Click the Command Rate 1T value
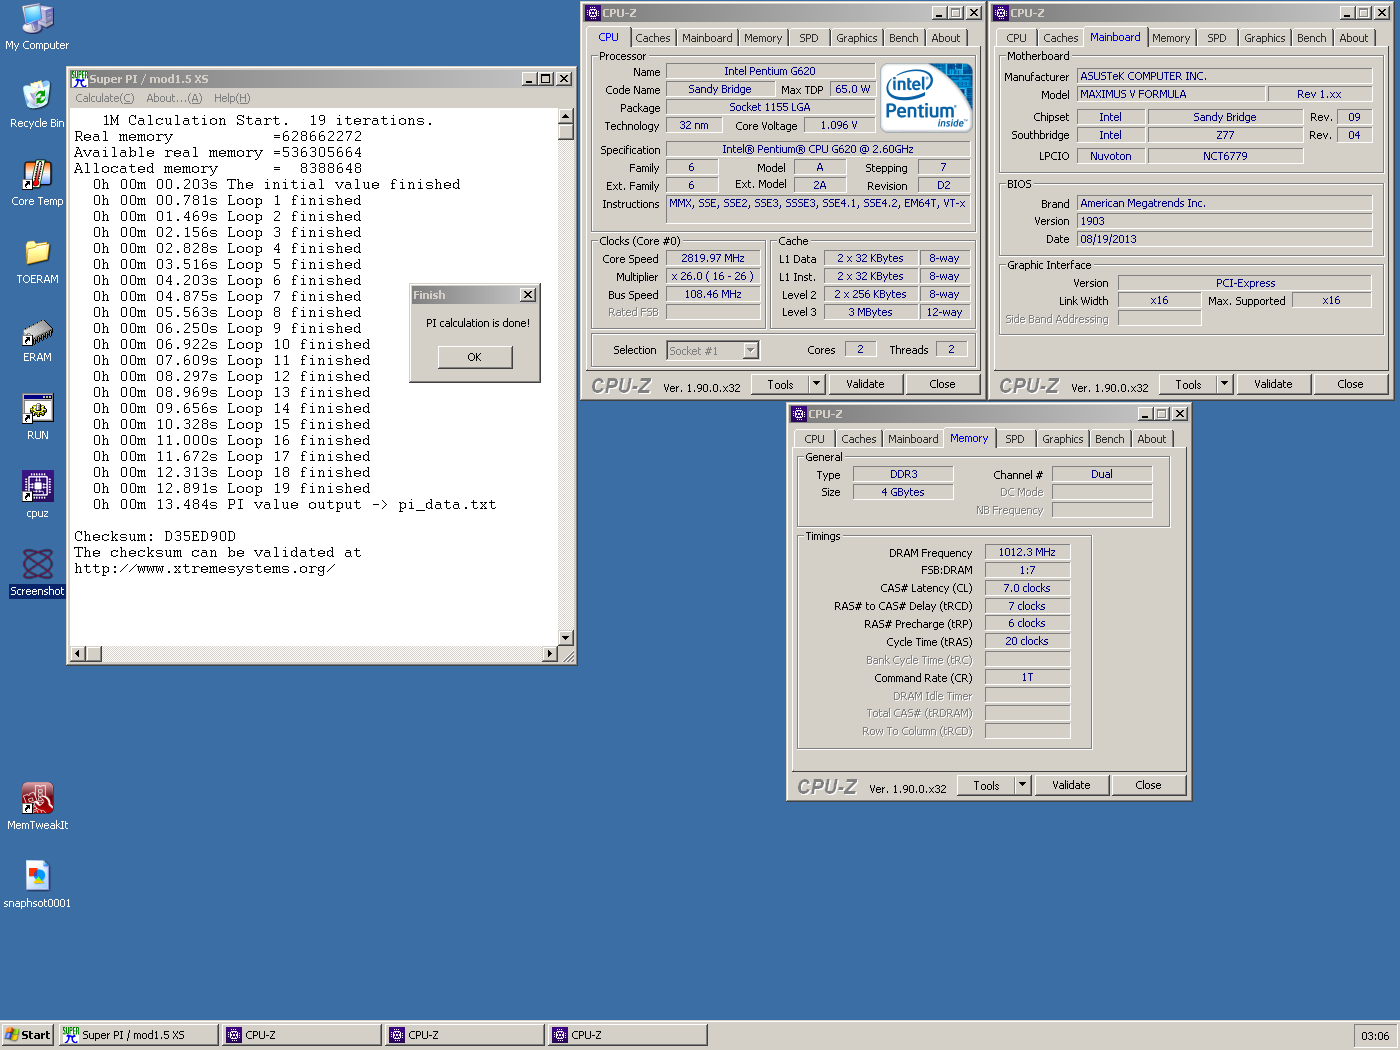Screen dimensions: 1400x1050 (x=1027, y=677)
